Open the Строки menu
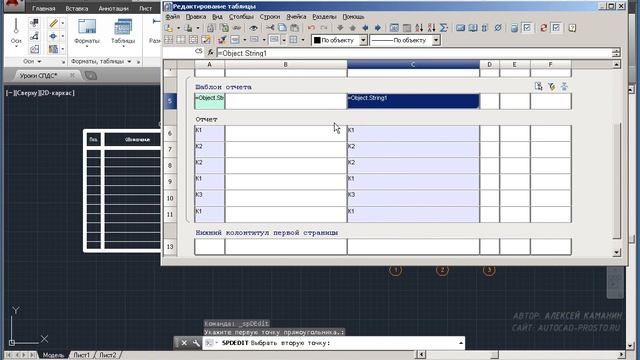Viewport: 640px width, 360px height. [270, 17]
